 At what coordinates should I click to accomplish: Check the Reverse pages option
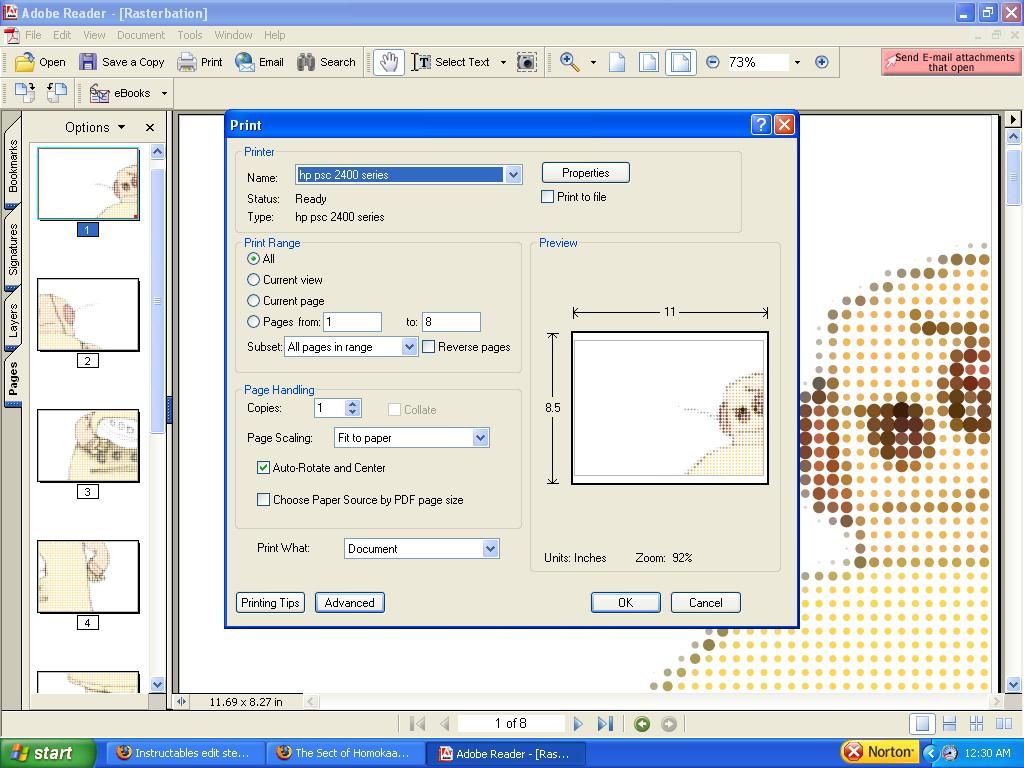click(428, 347)
